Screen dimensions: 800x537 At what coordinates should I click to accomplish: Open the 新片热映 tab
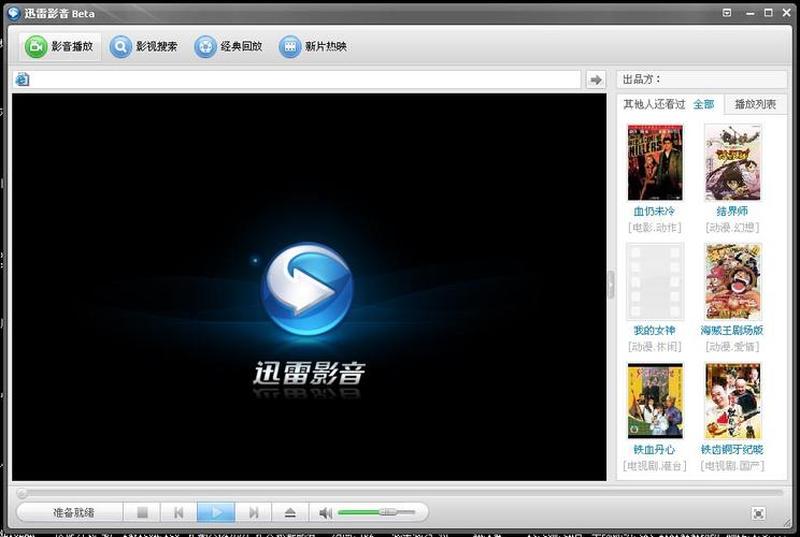(313, 46)
